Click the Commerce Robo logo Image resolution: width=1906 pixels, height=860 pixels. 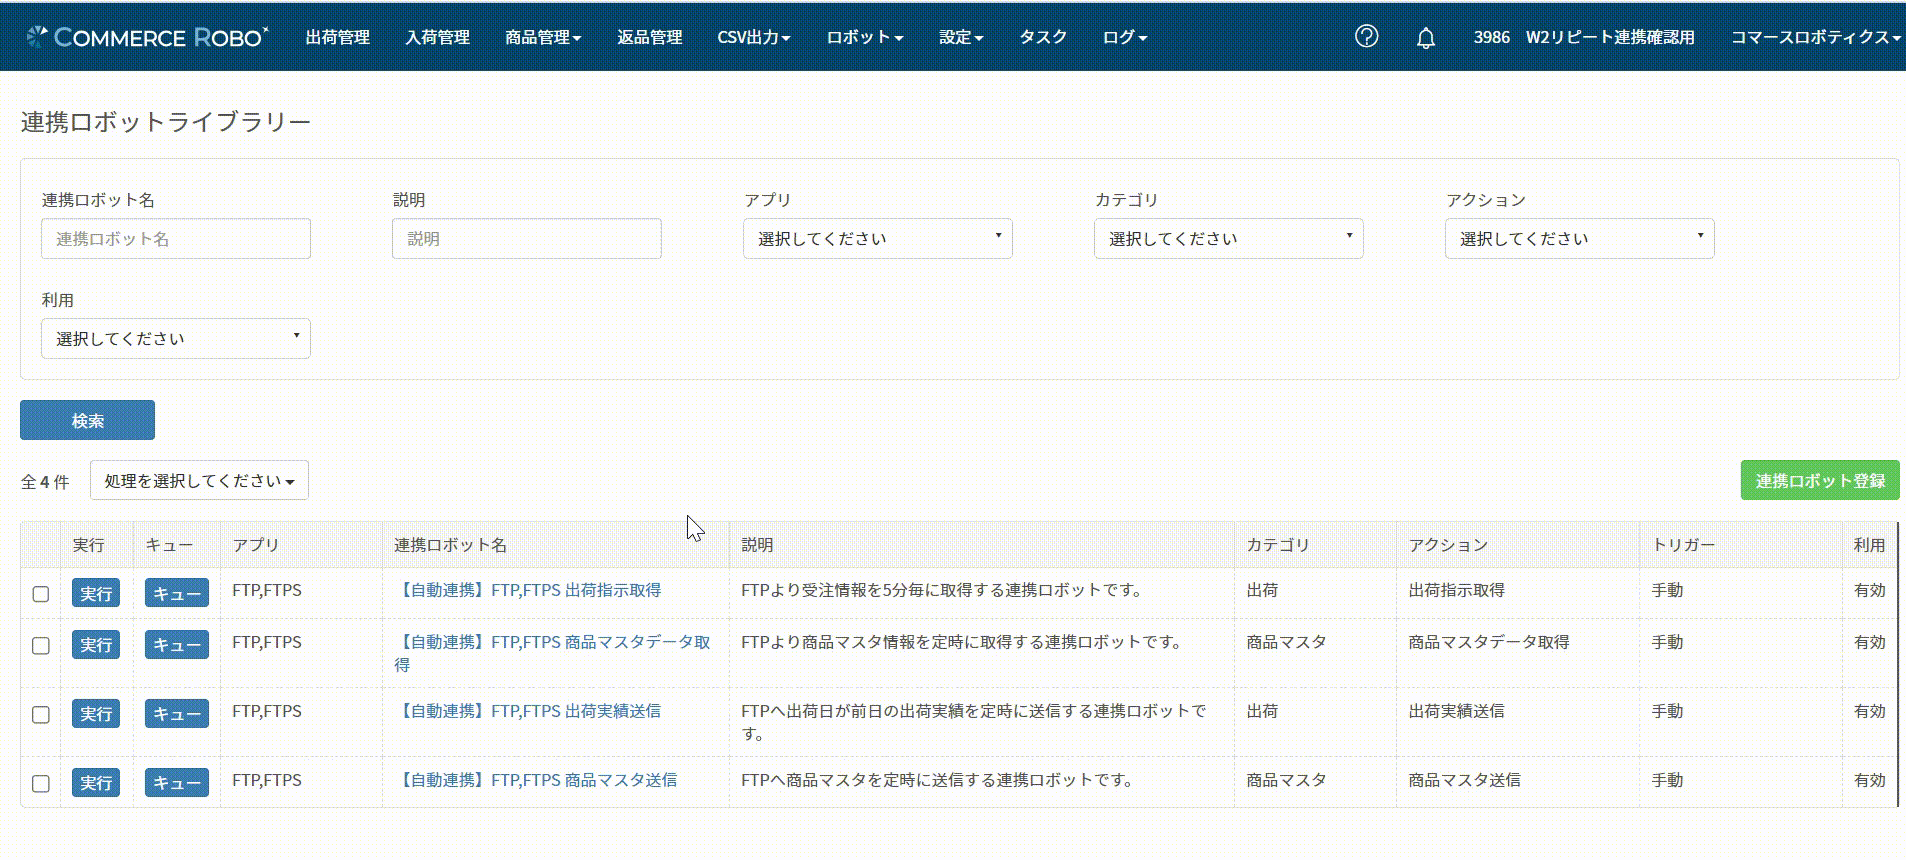pos(147,37)
